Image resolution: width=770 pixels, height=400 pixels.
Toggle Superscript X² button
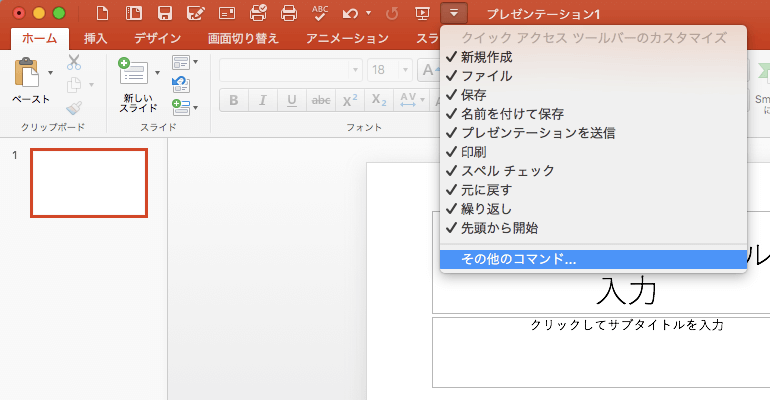point(350,100)
